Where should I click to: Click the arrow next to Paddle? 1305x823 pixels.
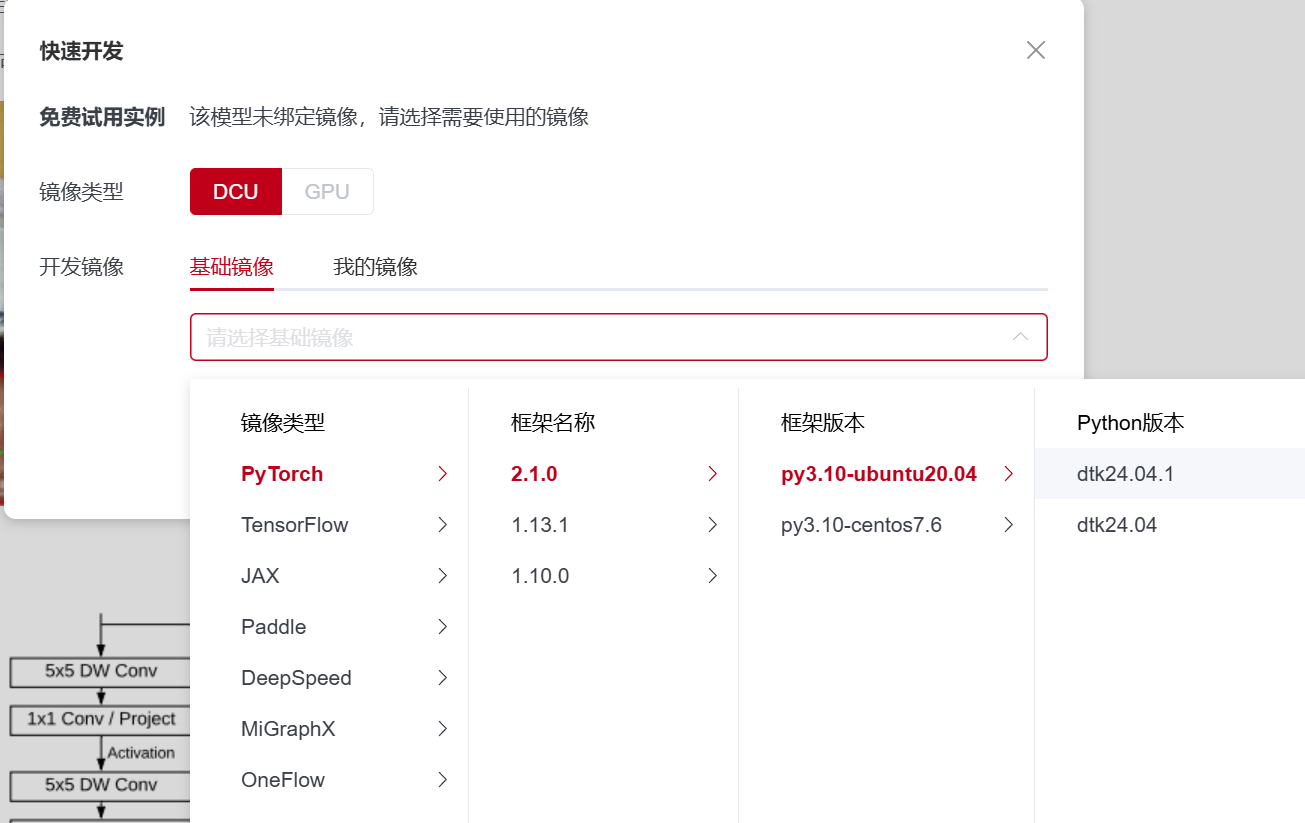point(442,627)
